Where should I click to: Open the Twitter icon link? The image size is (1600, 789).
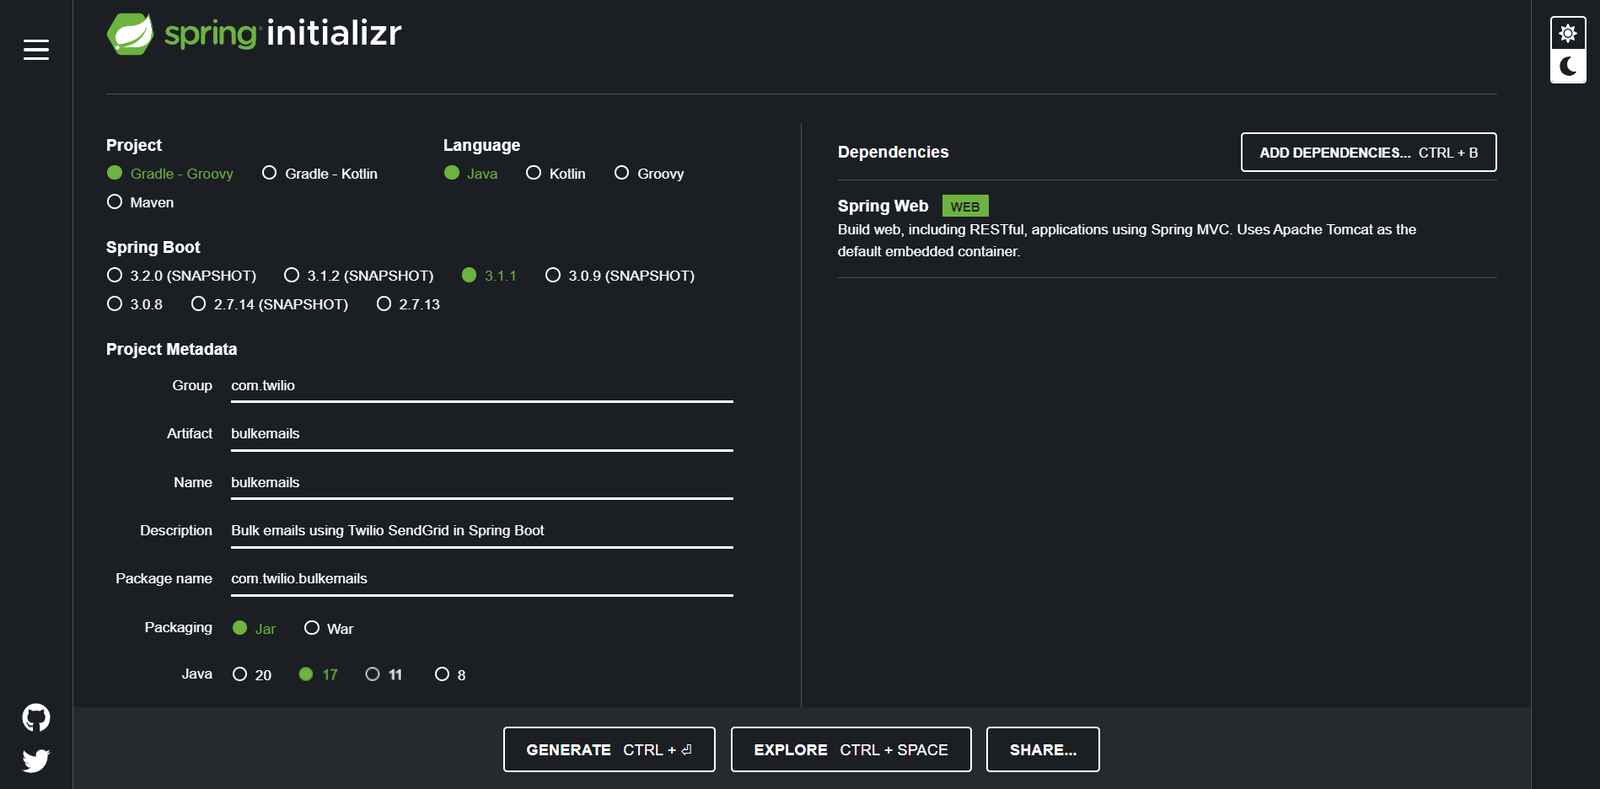coord(36,761)
